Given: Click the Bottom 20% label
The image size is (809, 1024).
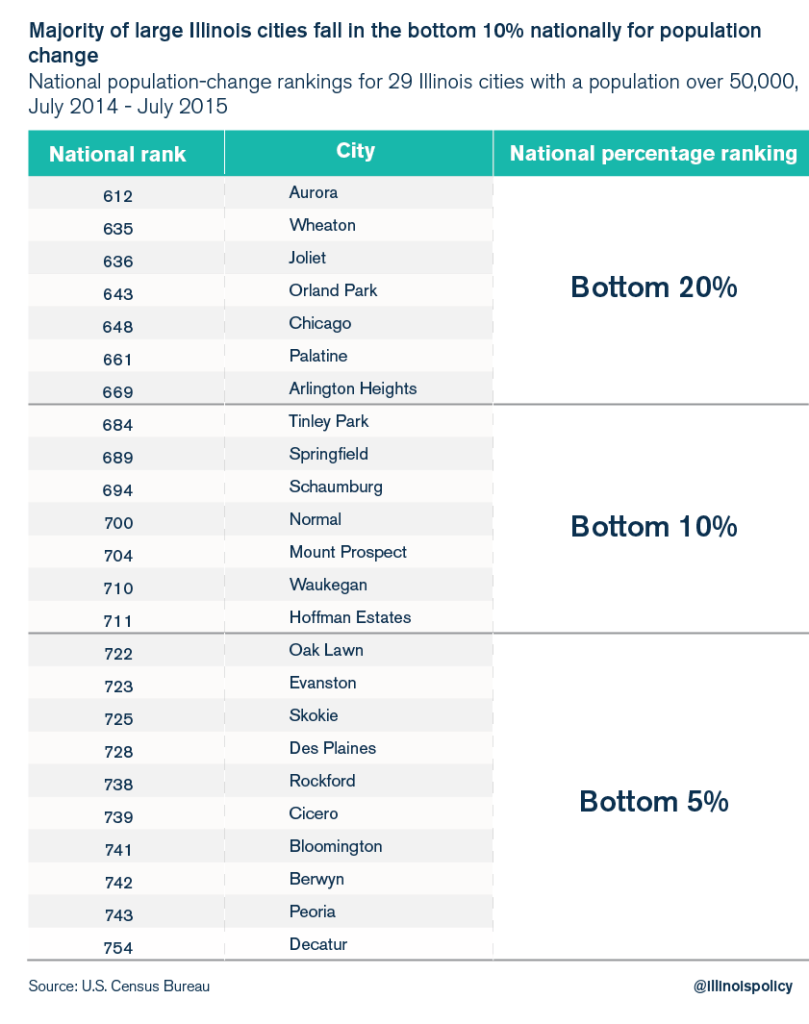Looking at the screenshot, I should 653,288.
